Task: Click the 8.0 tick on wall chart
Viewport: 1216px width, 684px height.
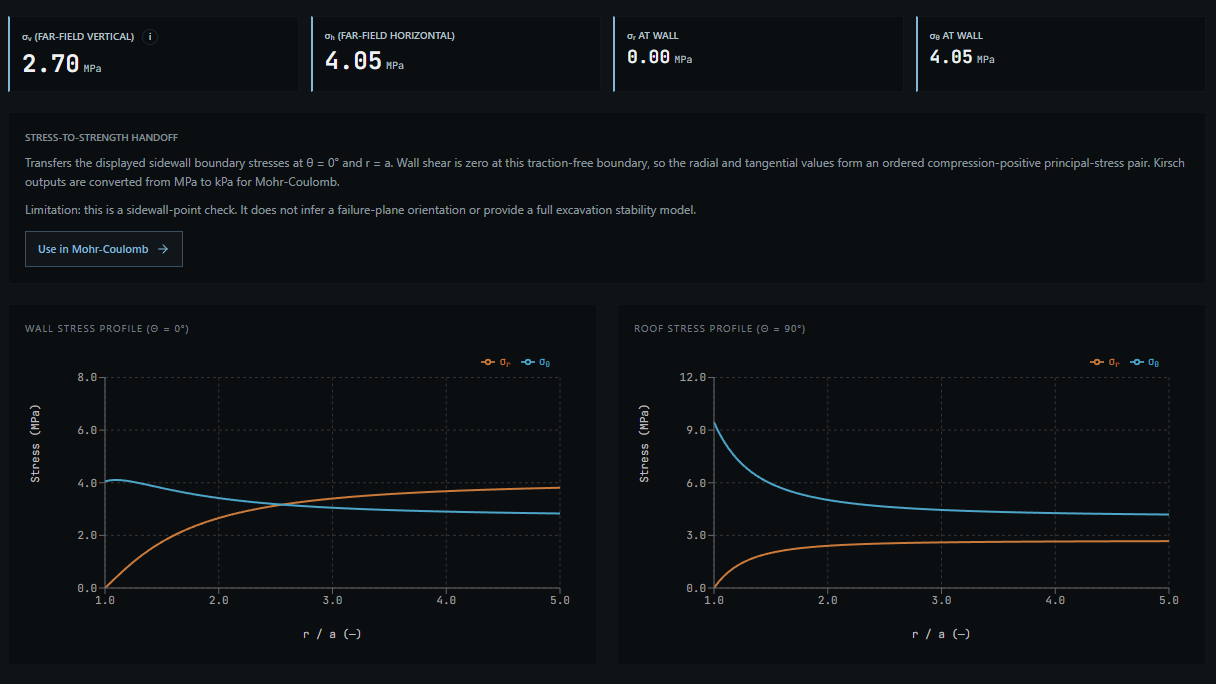Action: pyautogui.click(x=86, y=377)
